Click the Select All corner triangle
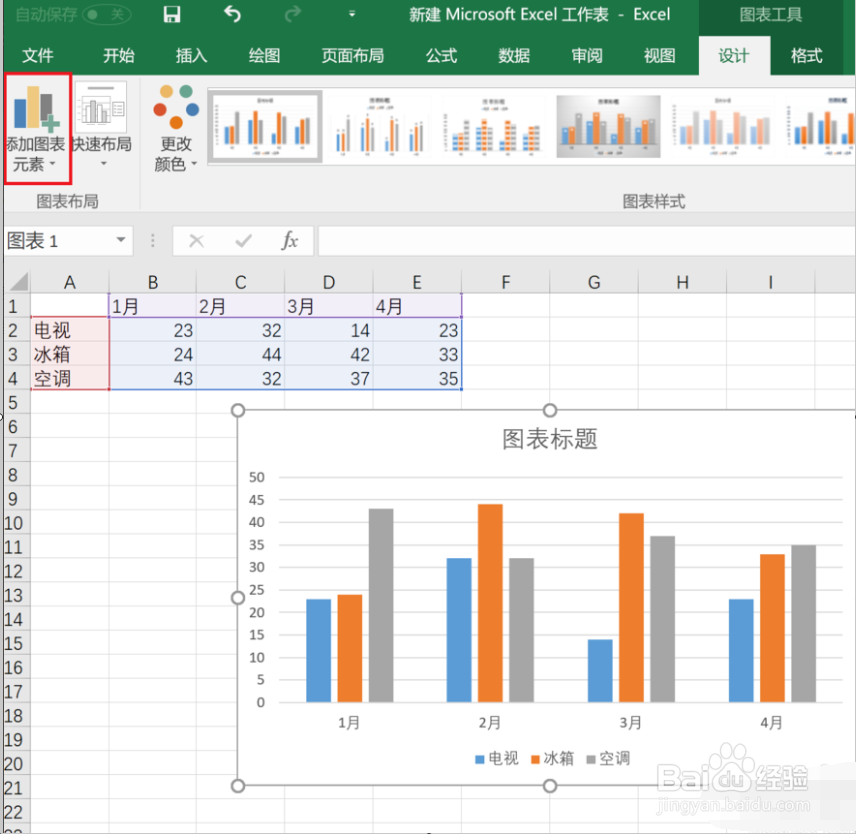856x834 pixels. point(19,282)
